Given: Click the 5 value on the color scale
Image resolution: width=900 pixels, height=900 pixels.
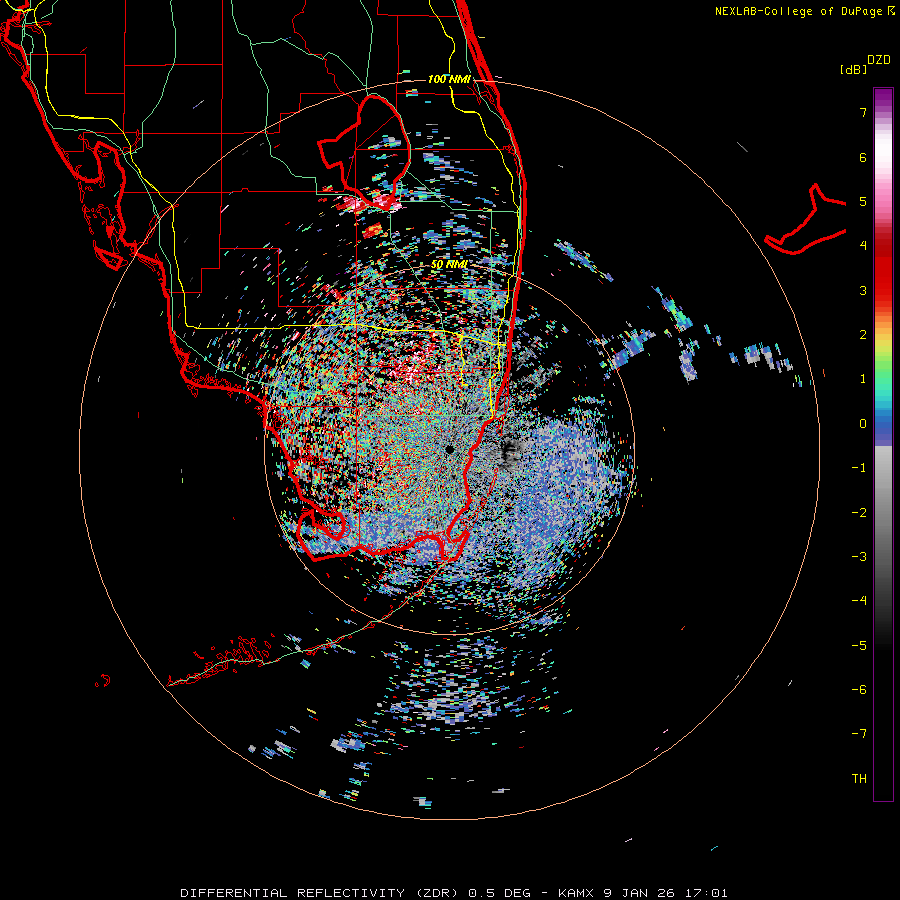Looking at the screenshot, I should pyautogui.click(x=863, y=201).
